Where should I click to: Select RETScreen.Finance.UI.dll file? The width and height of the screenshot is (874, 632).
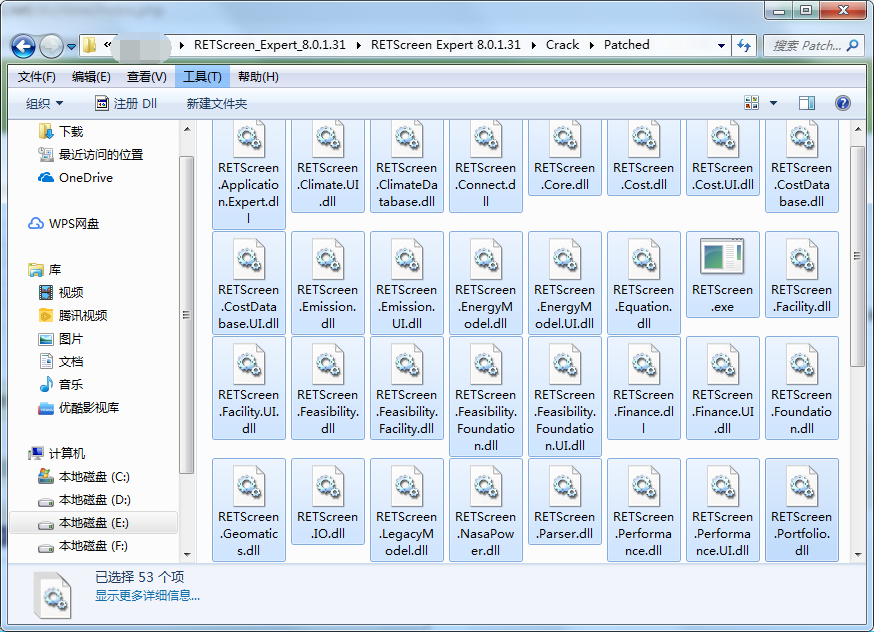723,387
